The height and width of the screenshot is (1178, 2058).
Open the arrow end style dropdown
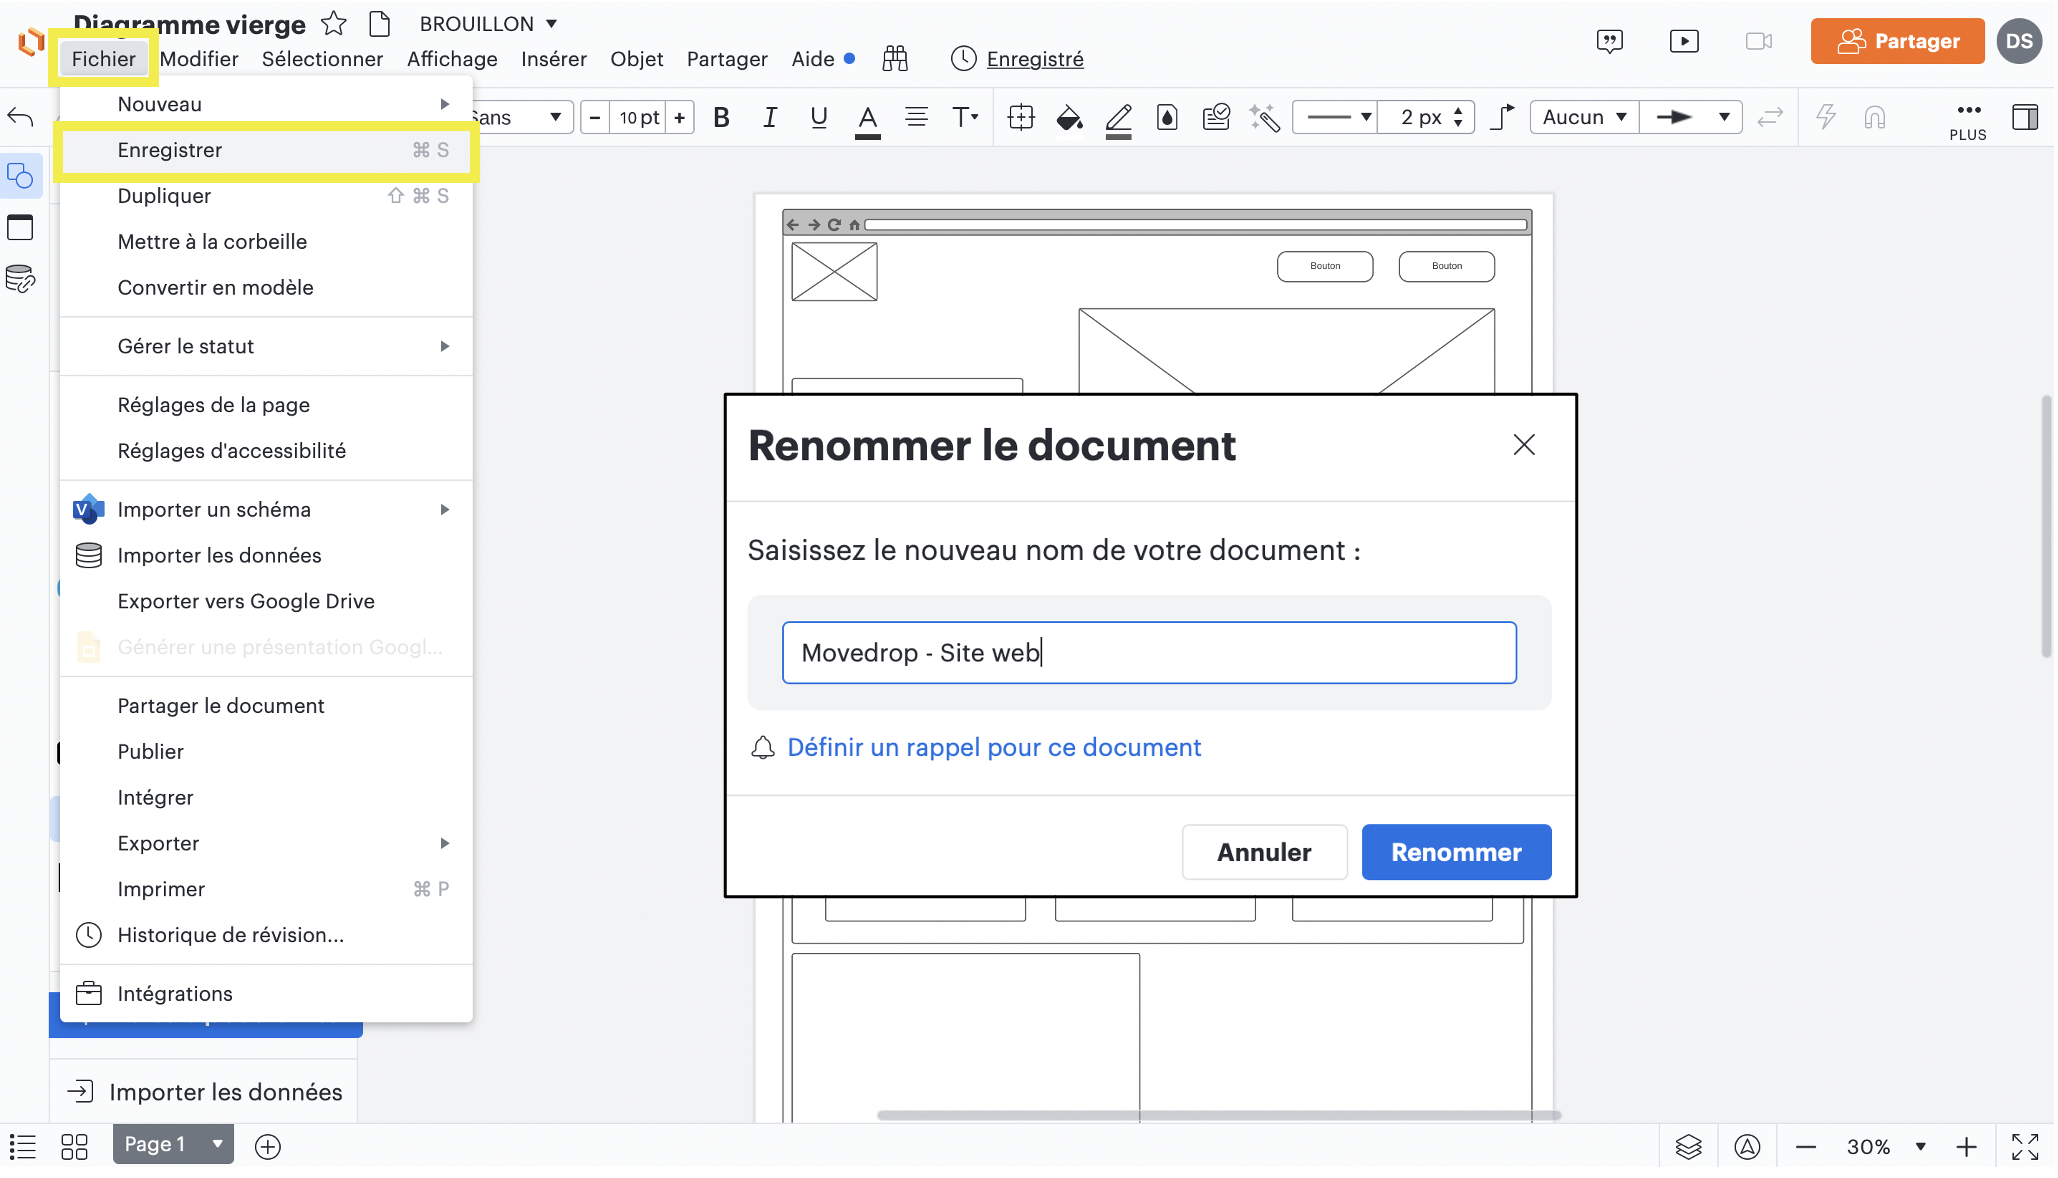point(1691,117)
